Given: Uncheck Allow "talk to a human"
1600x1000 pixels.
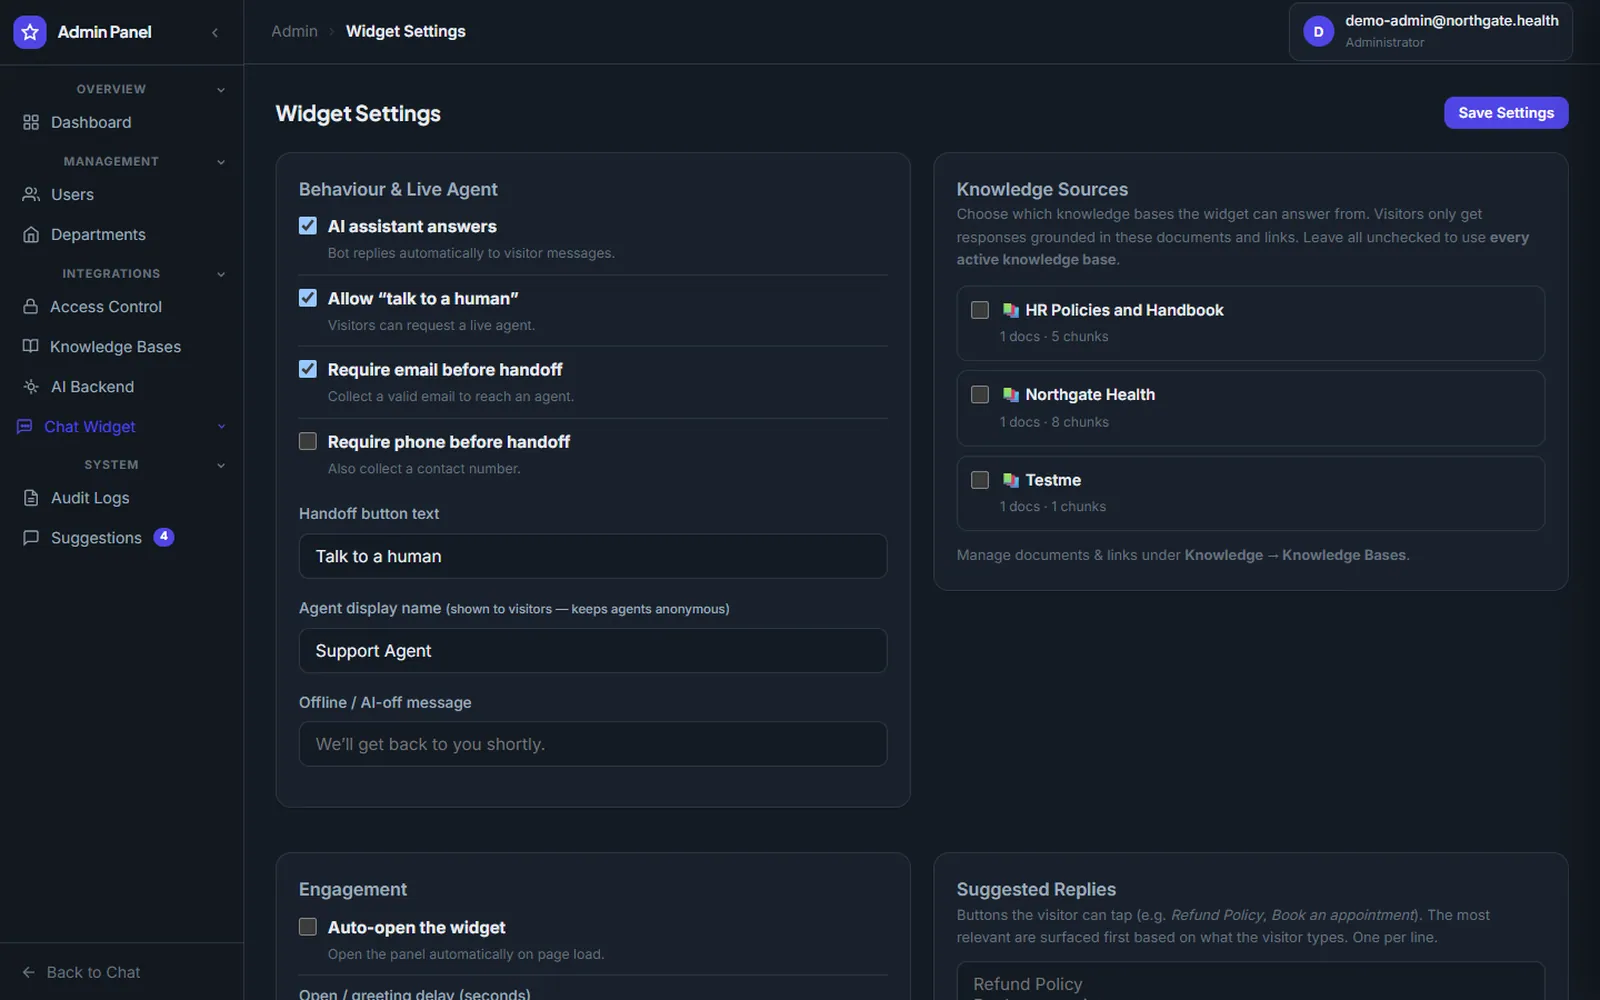Looking at the screenshot, I should [308, 298].
